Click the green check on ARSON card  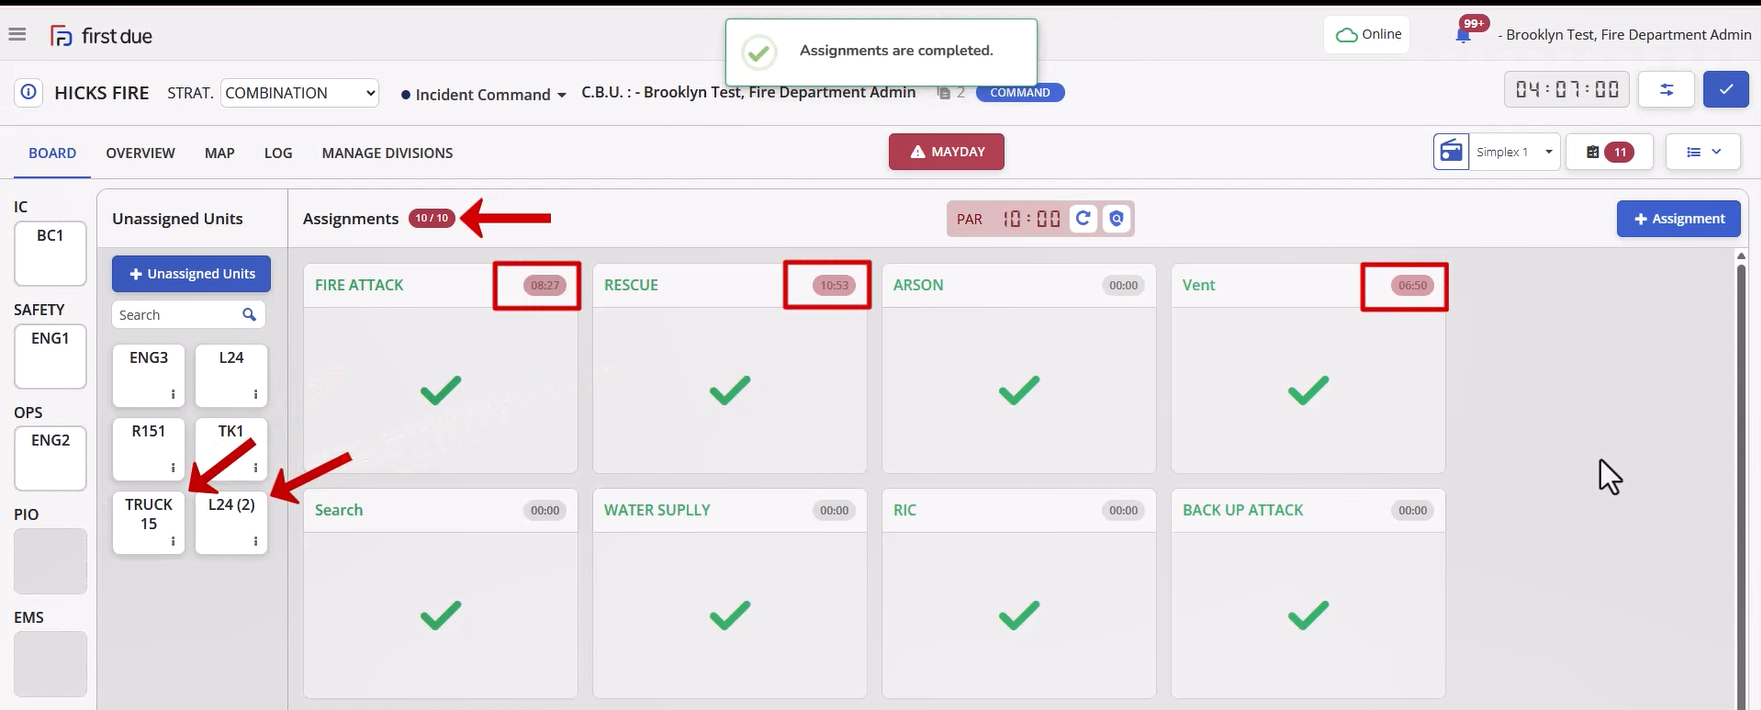[1019, 389]
